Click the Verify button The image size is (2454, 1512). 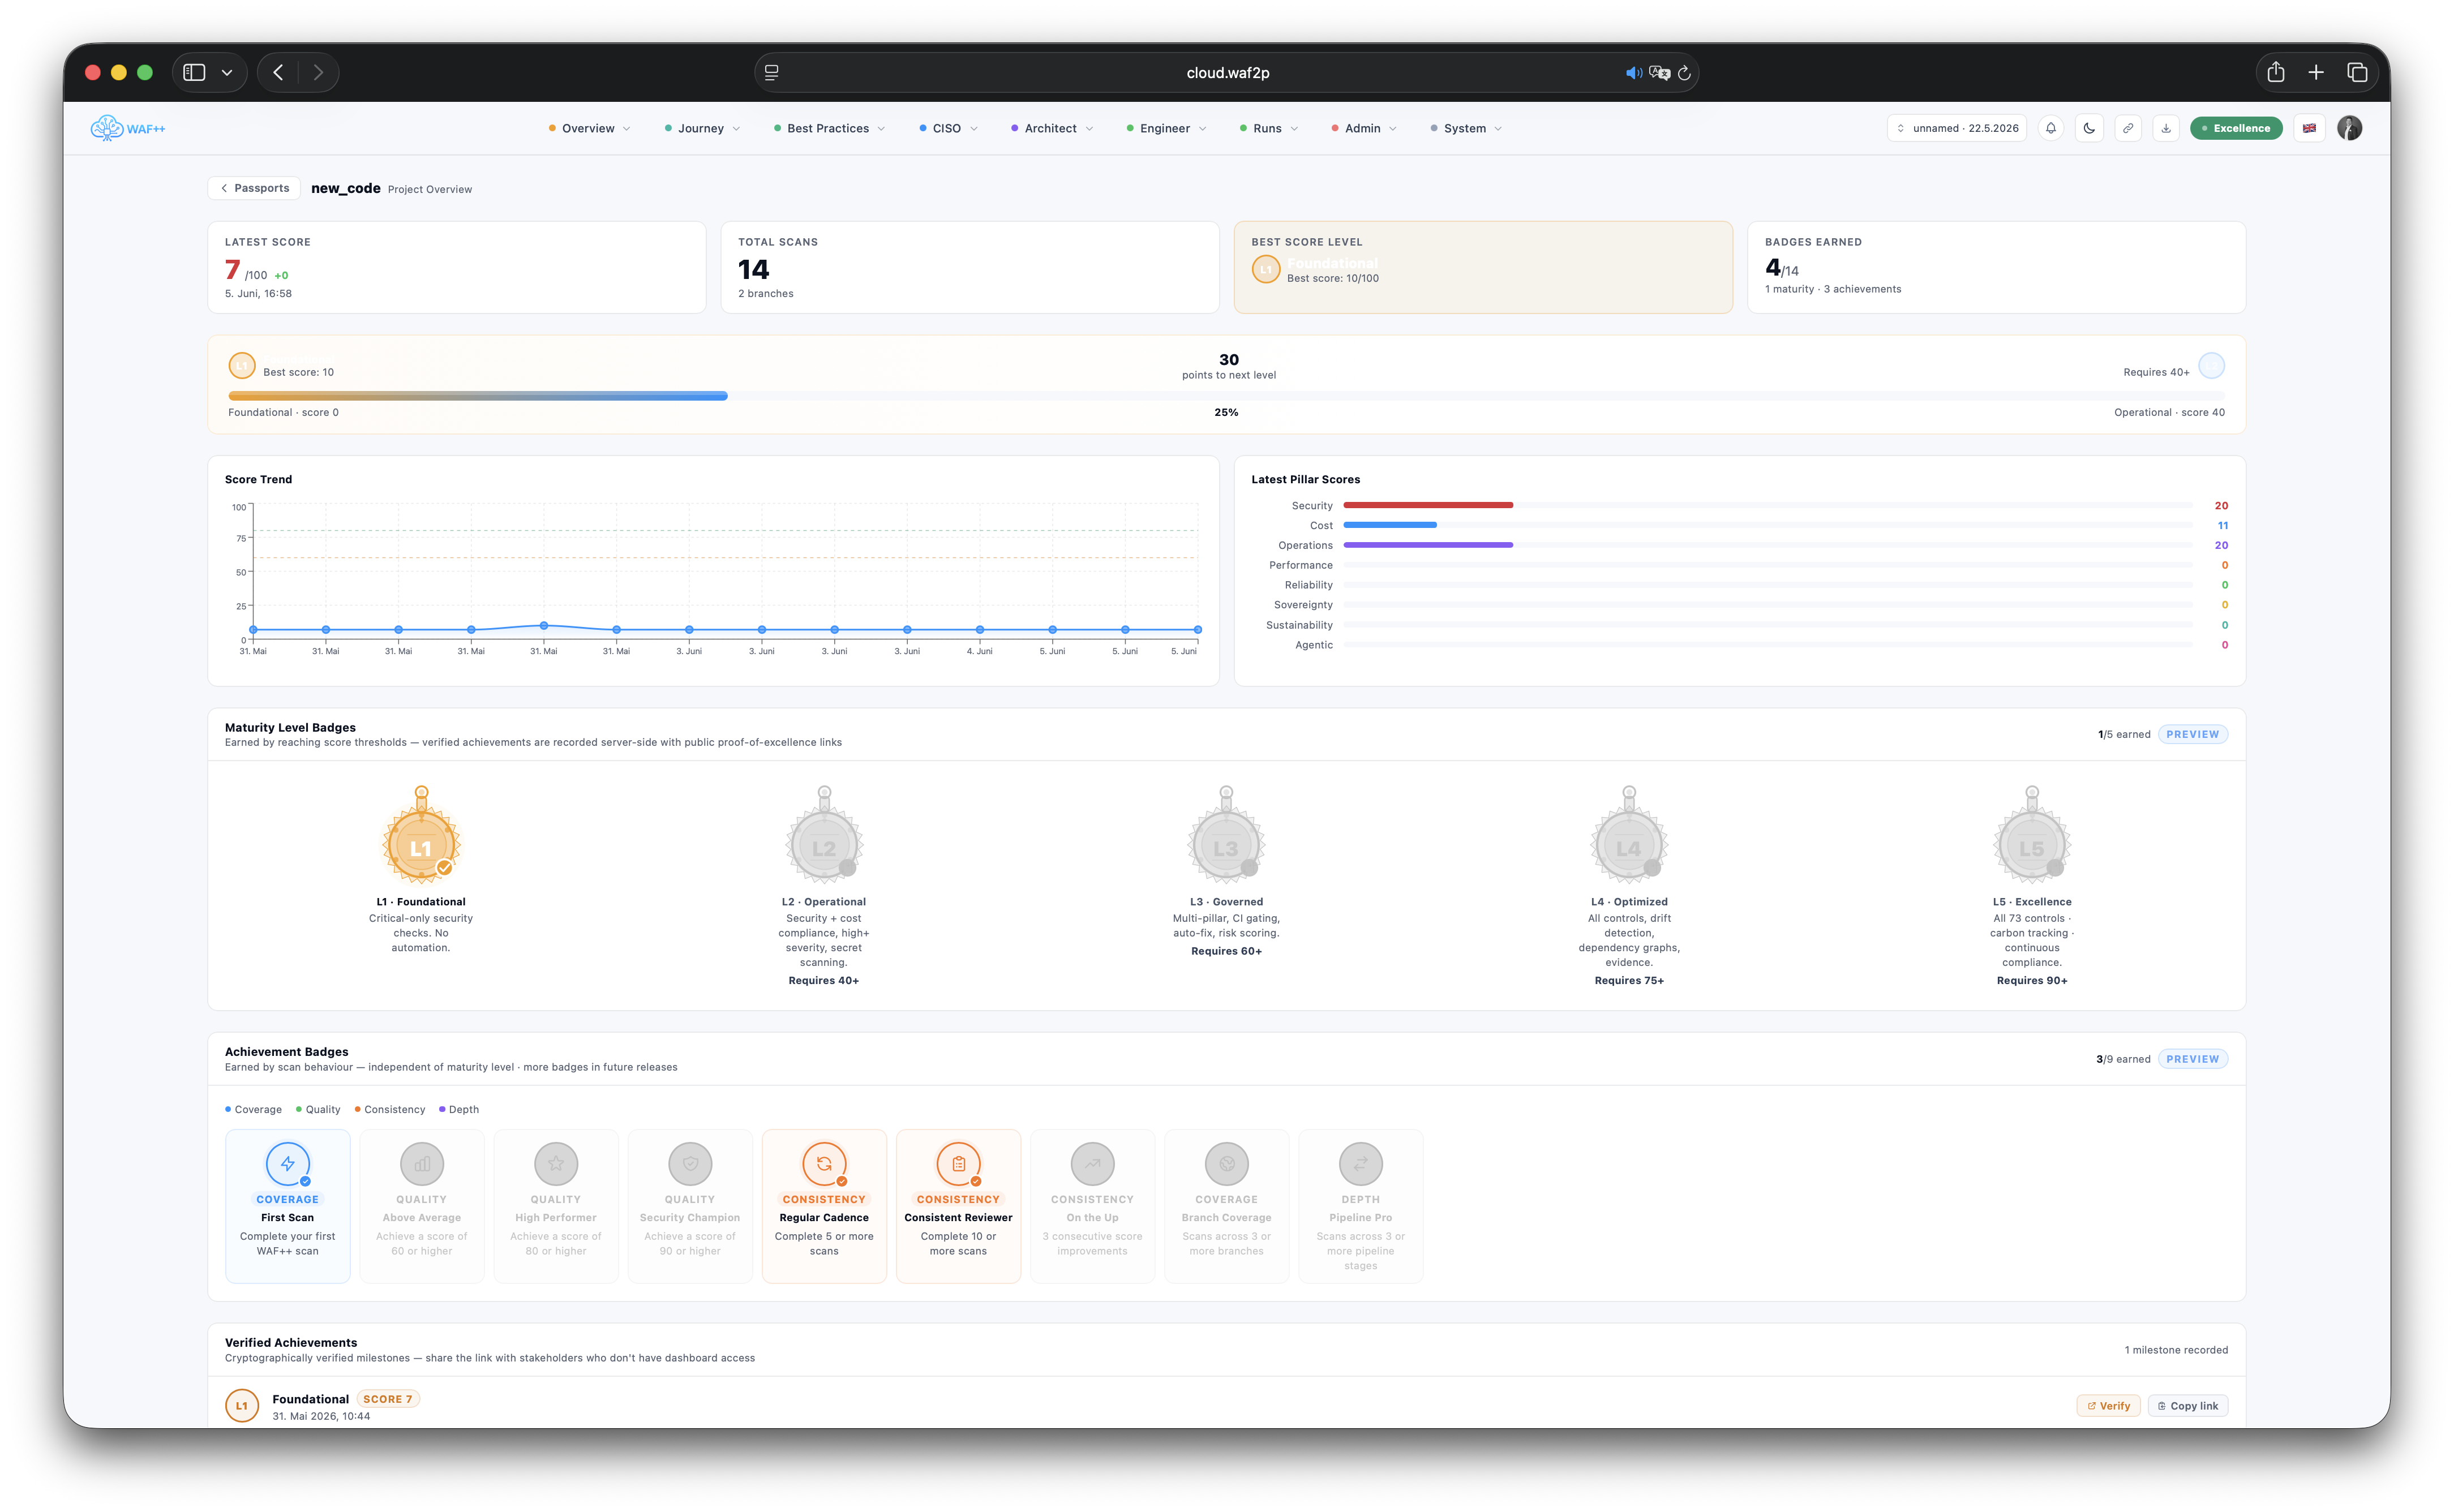coord(2108,1406)
